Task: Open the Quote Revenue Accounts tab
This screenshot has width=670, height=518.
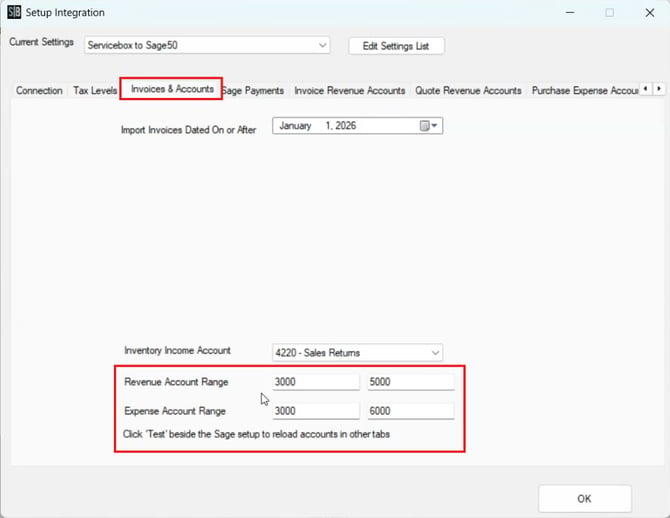Action: (x=468, y=91)
